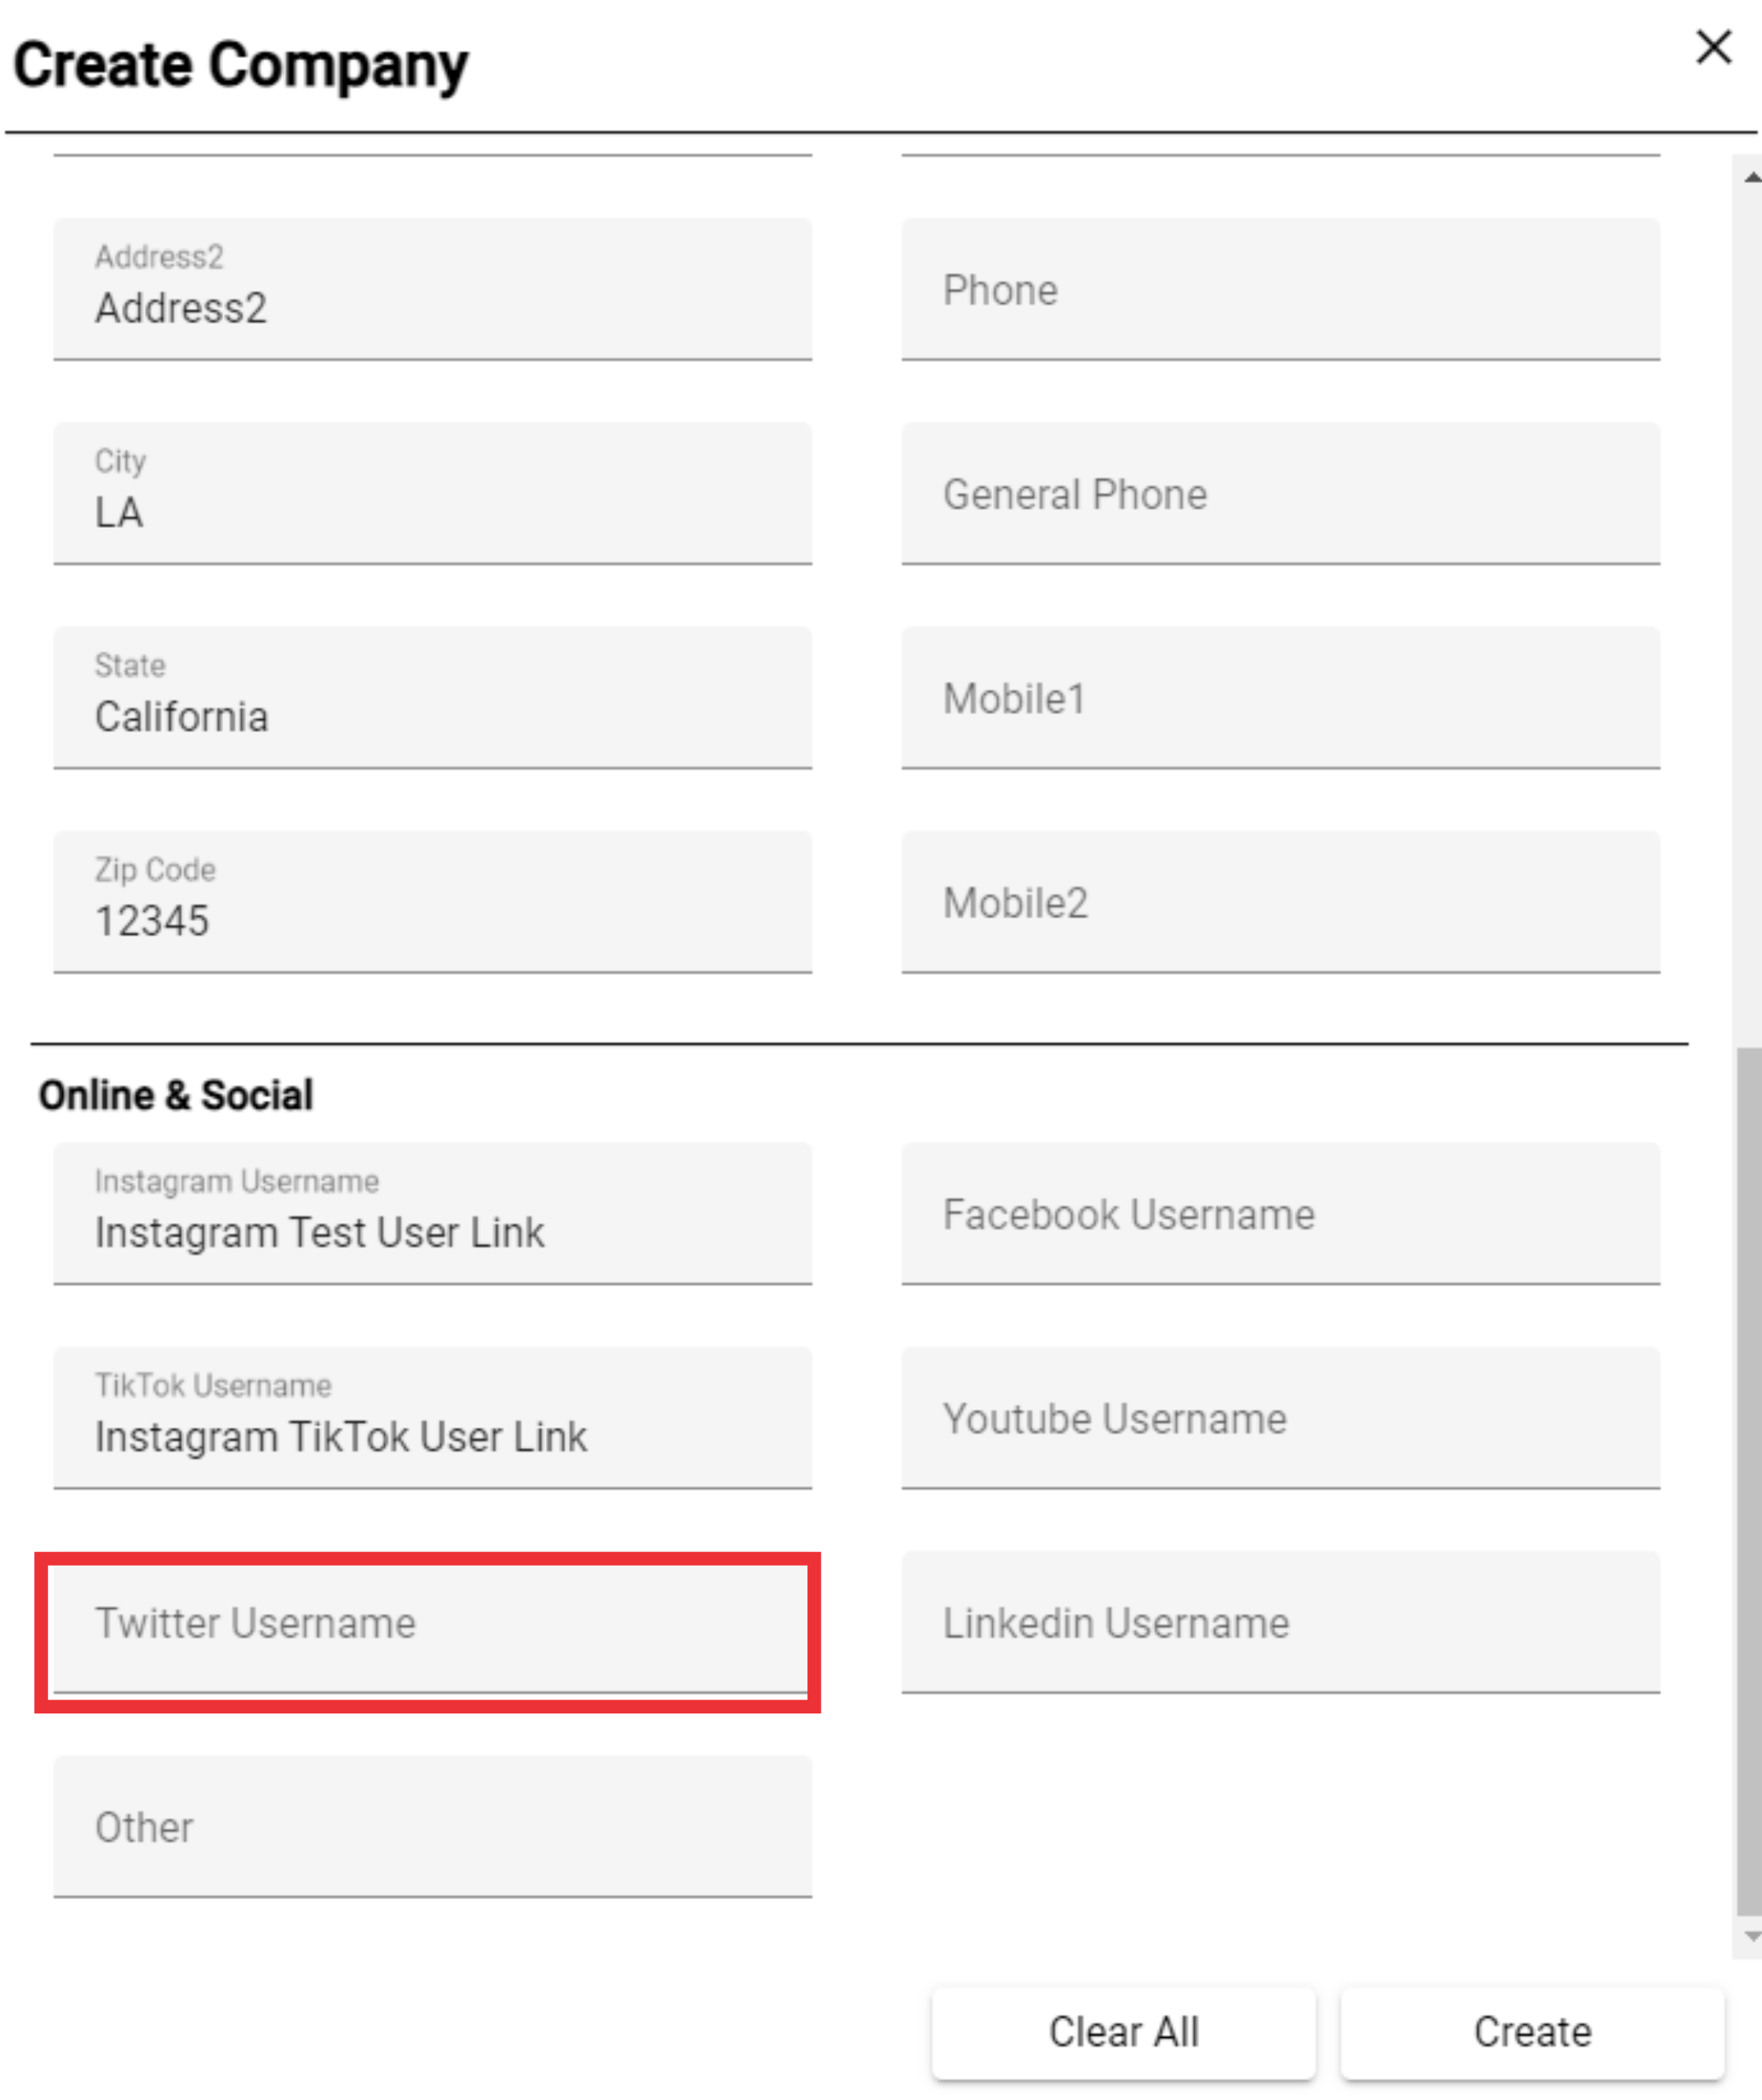The width and height of the screenshot is (1762, 2100).
Task: Select the Linkedin Username field
Action: click(x=1280, y=1623)
